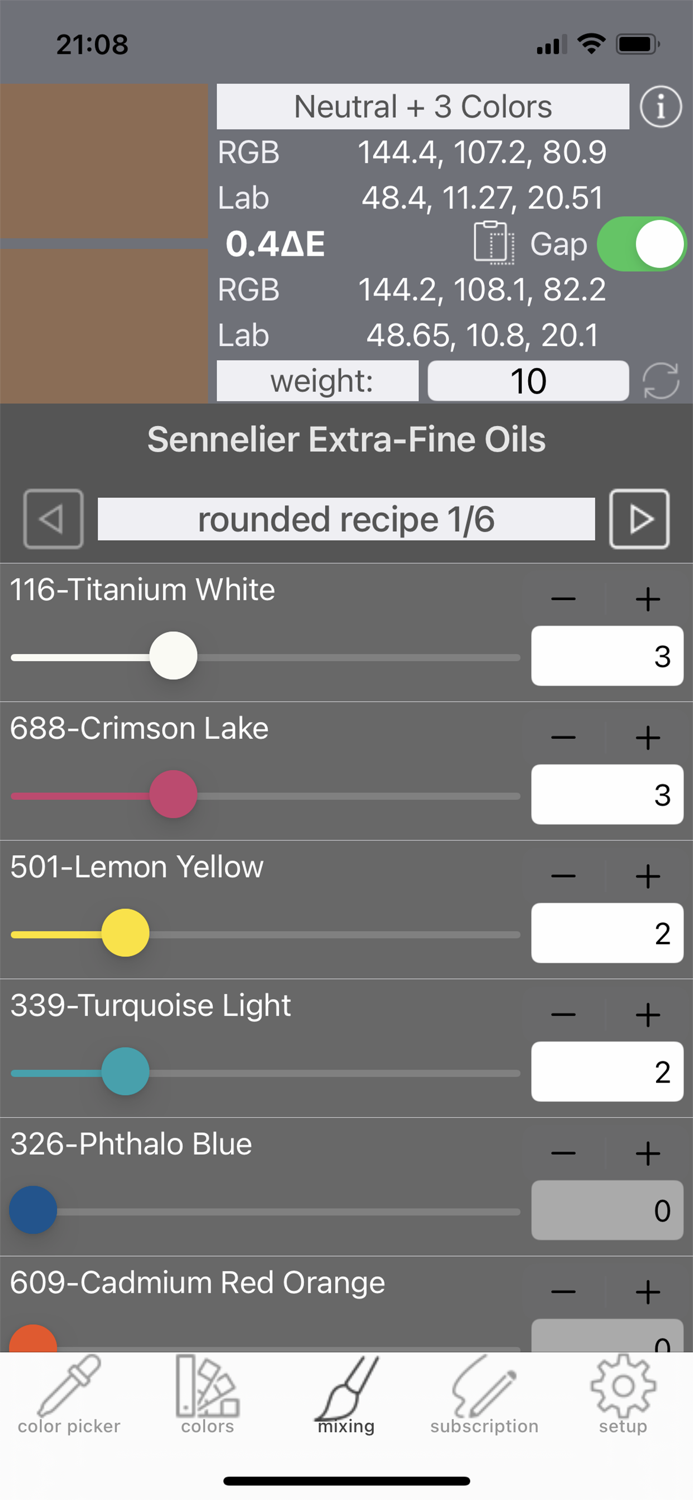This screenshot has height=1500, width=693.
Task: Select the Turquoise Light amount field
Action: [x=607, y=1071]
